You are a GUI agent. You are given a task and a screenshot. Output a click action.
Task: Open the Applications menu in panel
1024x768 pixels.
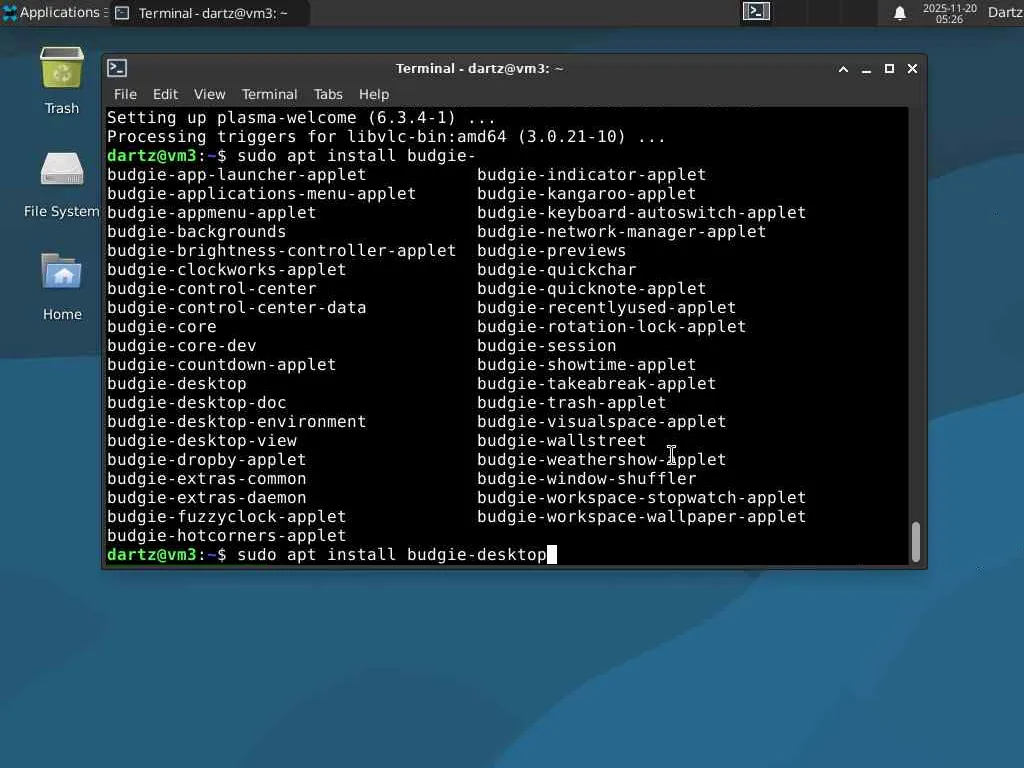(54, 12)
